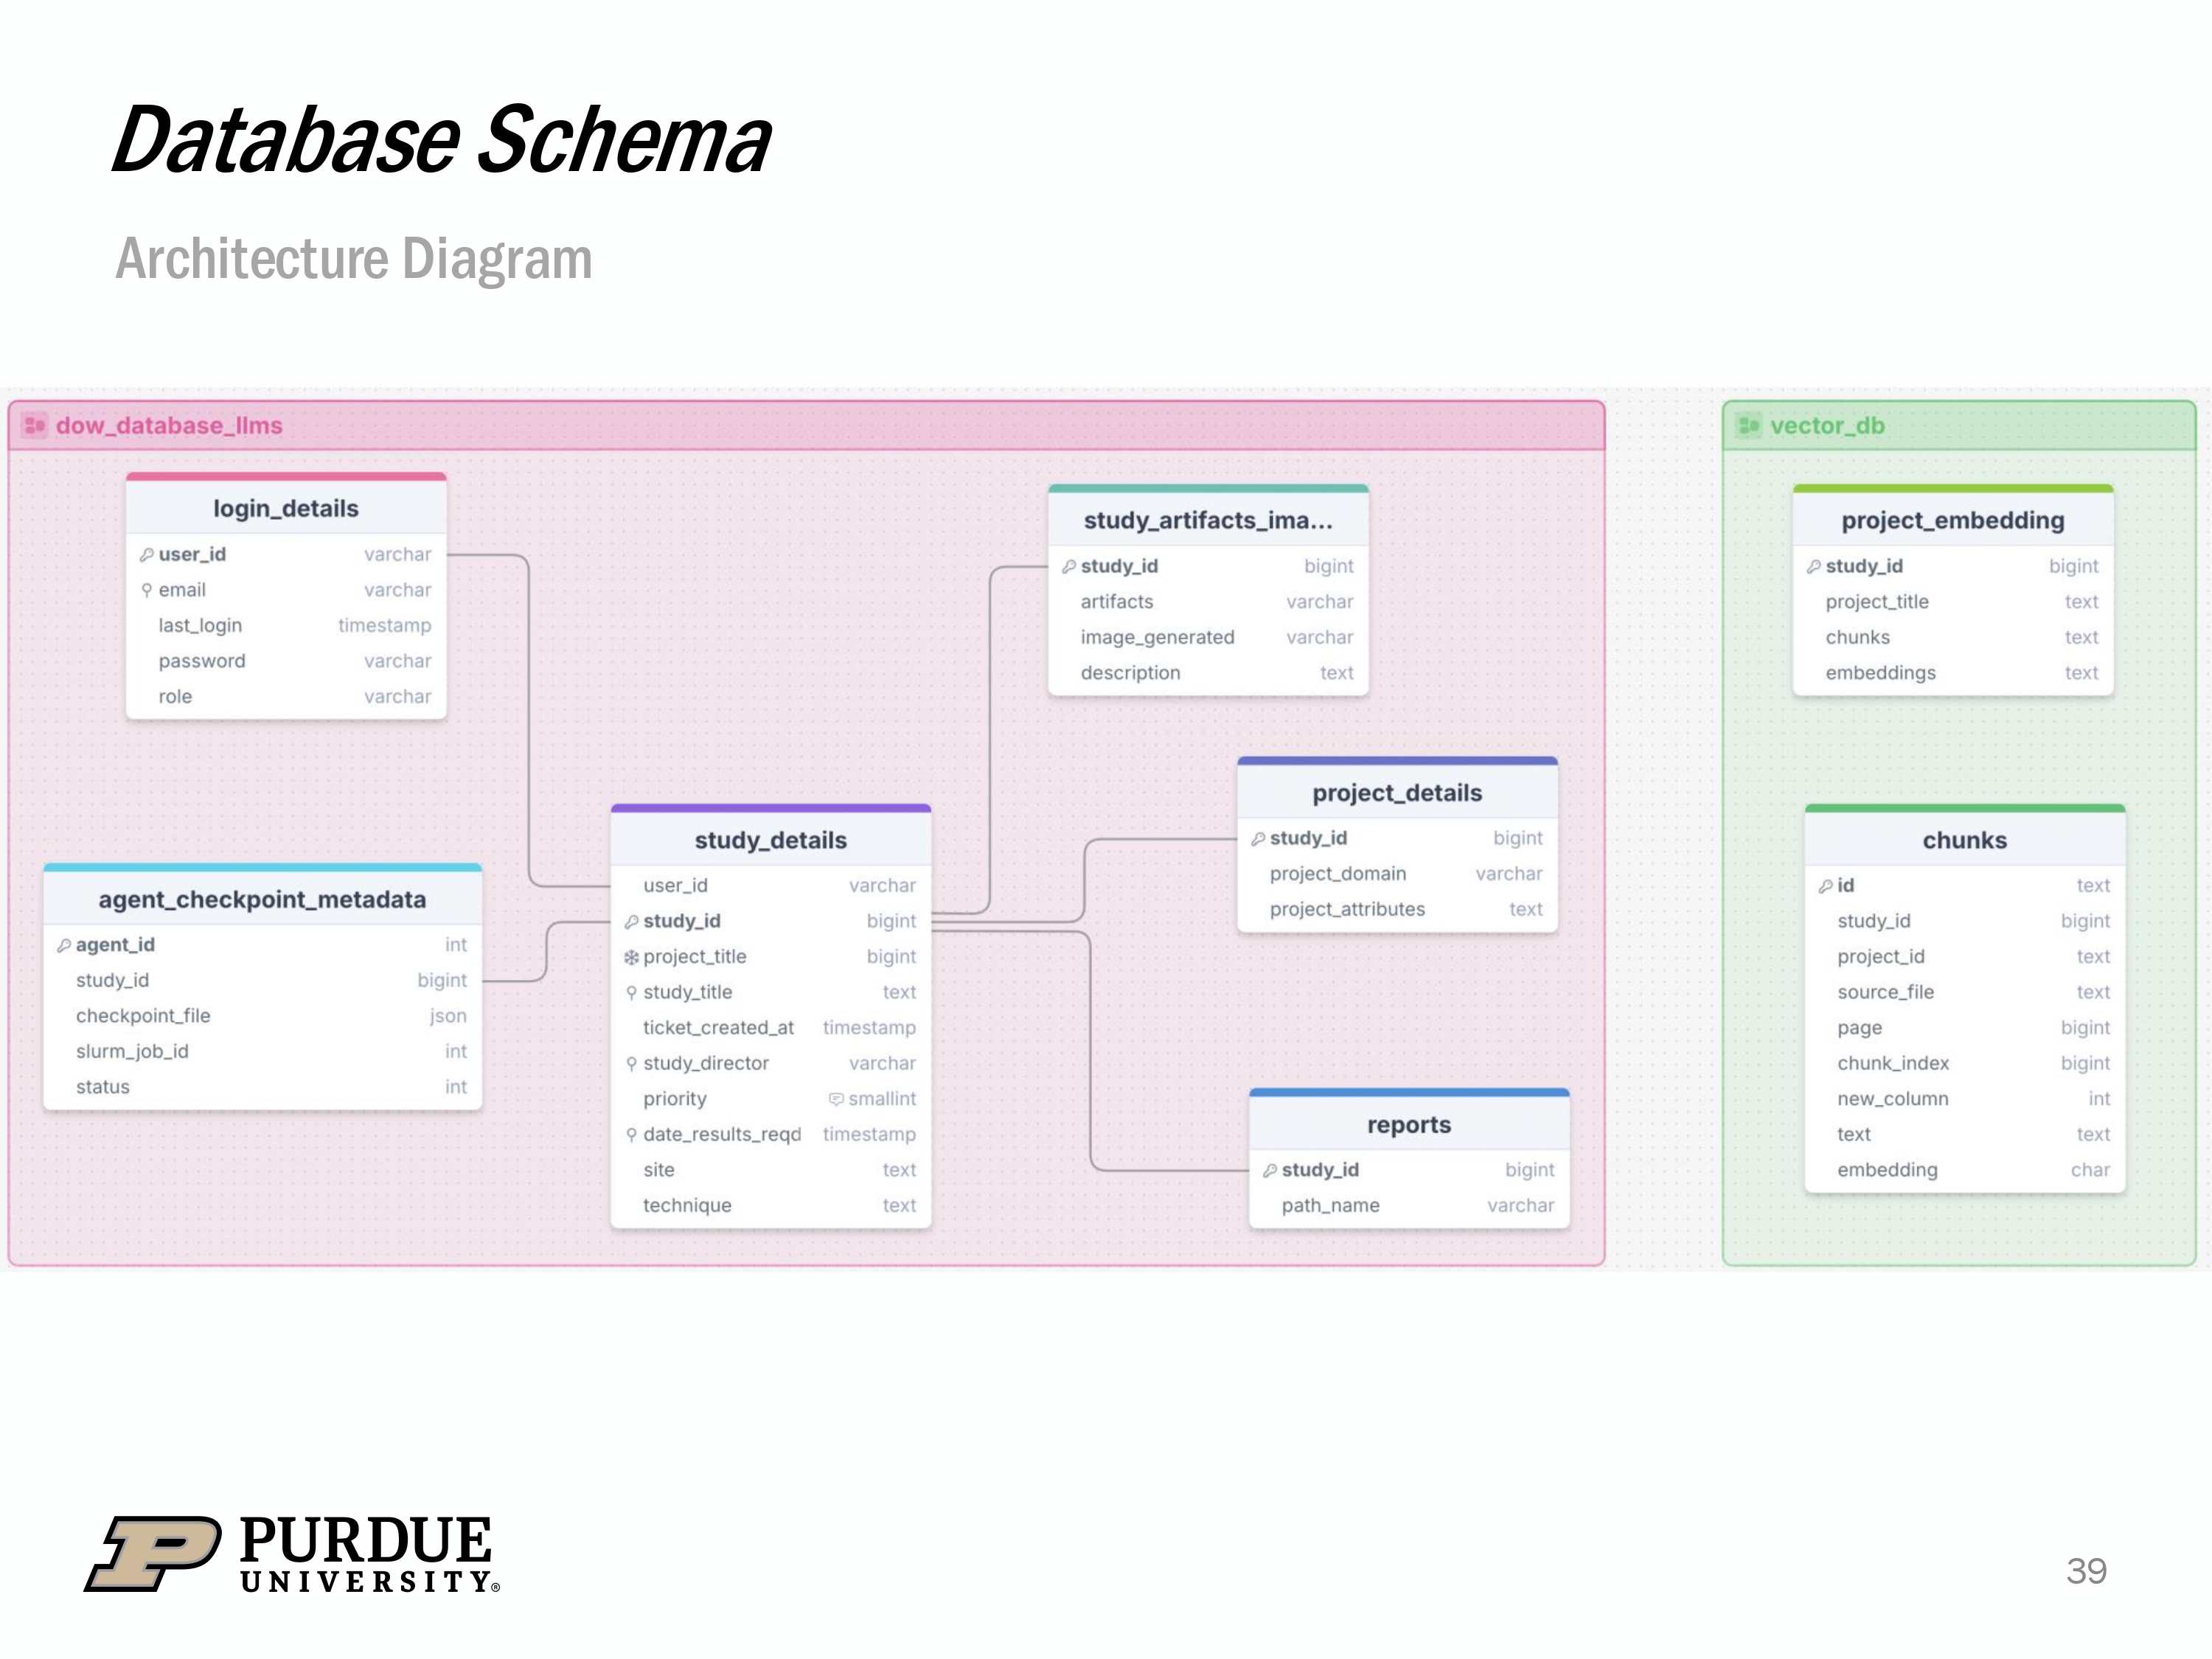Screen dimensions: 2212x1659
Task: Click the dow_database_llms group icon
Action: click(x=35, y=426)
